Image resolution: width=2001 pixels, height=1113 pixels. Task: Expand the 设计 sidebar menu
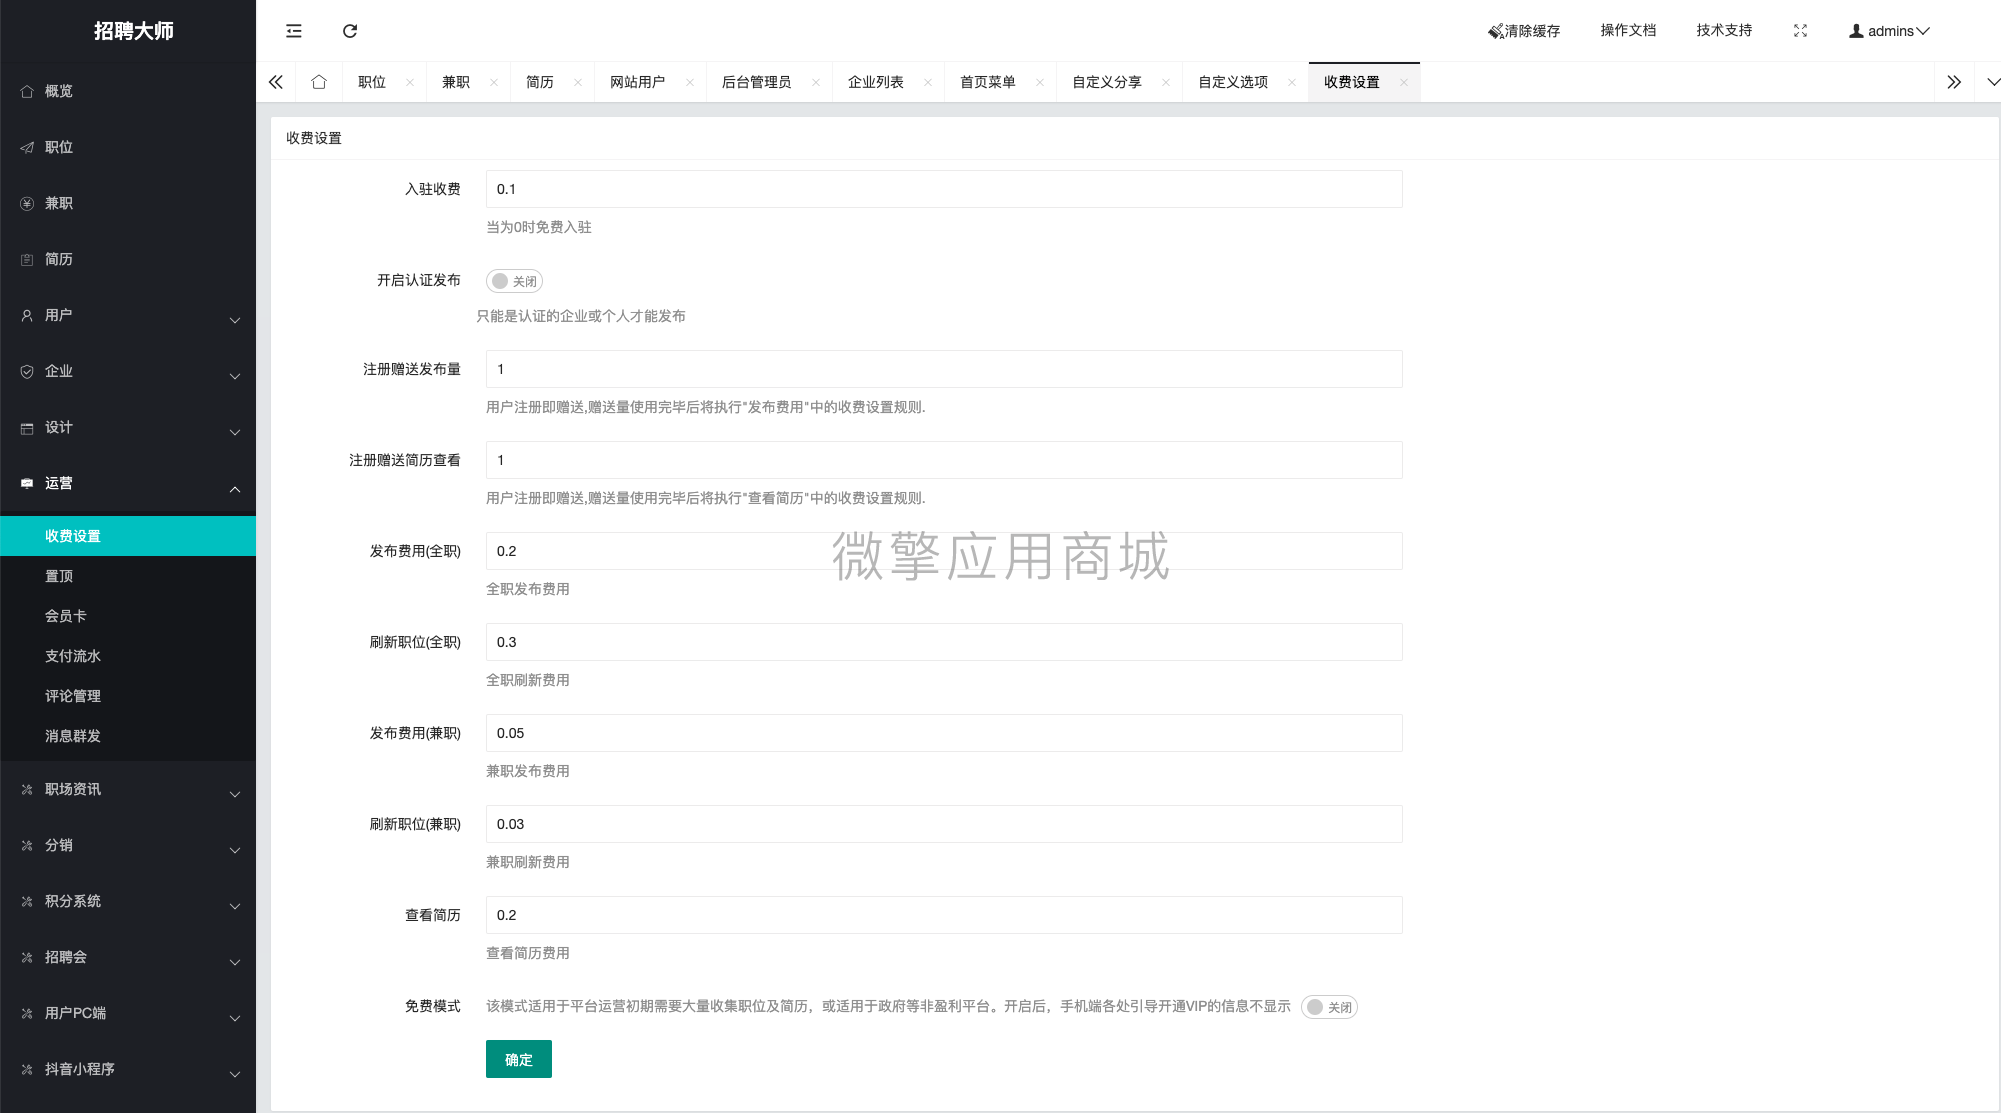(128, 427)
